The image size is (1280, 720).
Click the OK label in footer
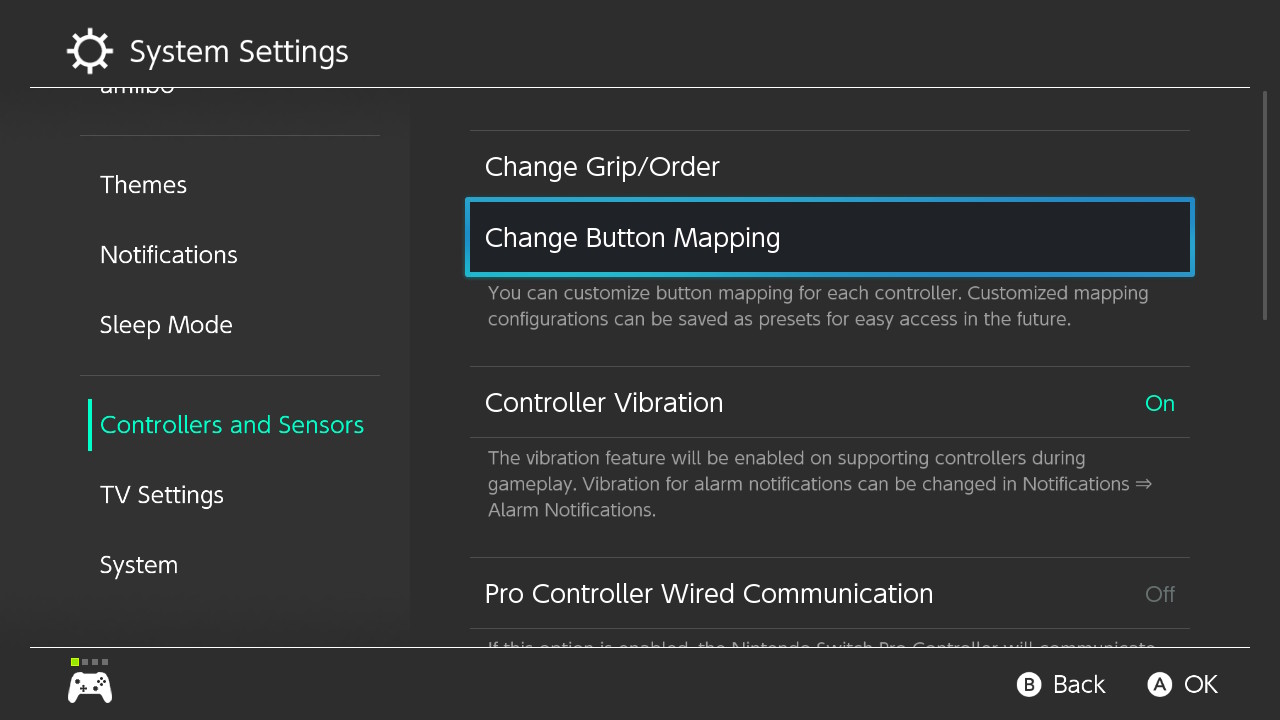[1201, 684]
